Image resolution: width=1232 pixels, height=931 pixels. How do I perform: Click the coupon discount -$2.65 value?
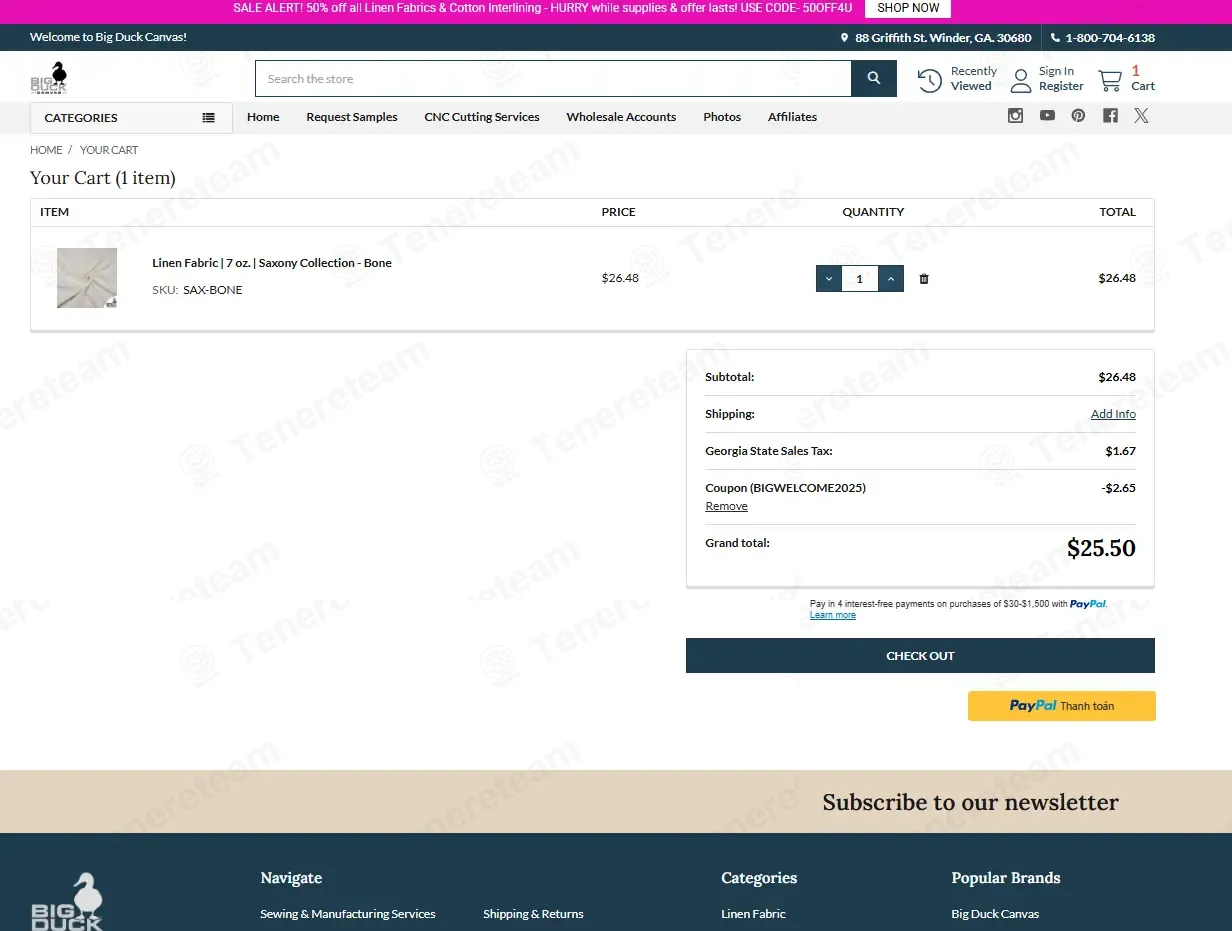click(x=1118, y=488)
